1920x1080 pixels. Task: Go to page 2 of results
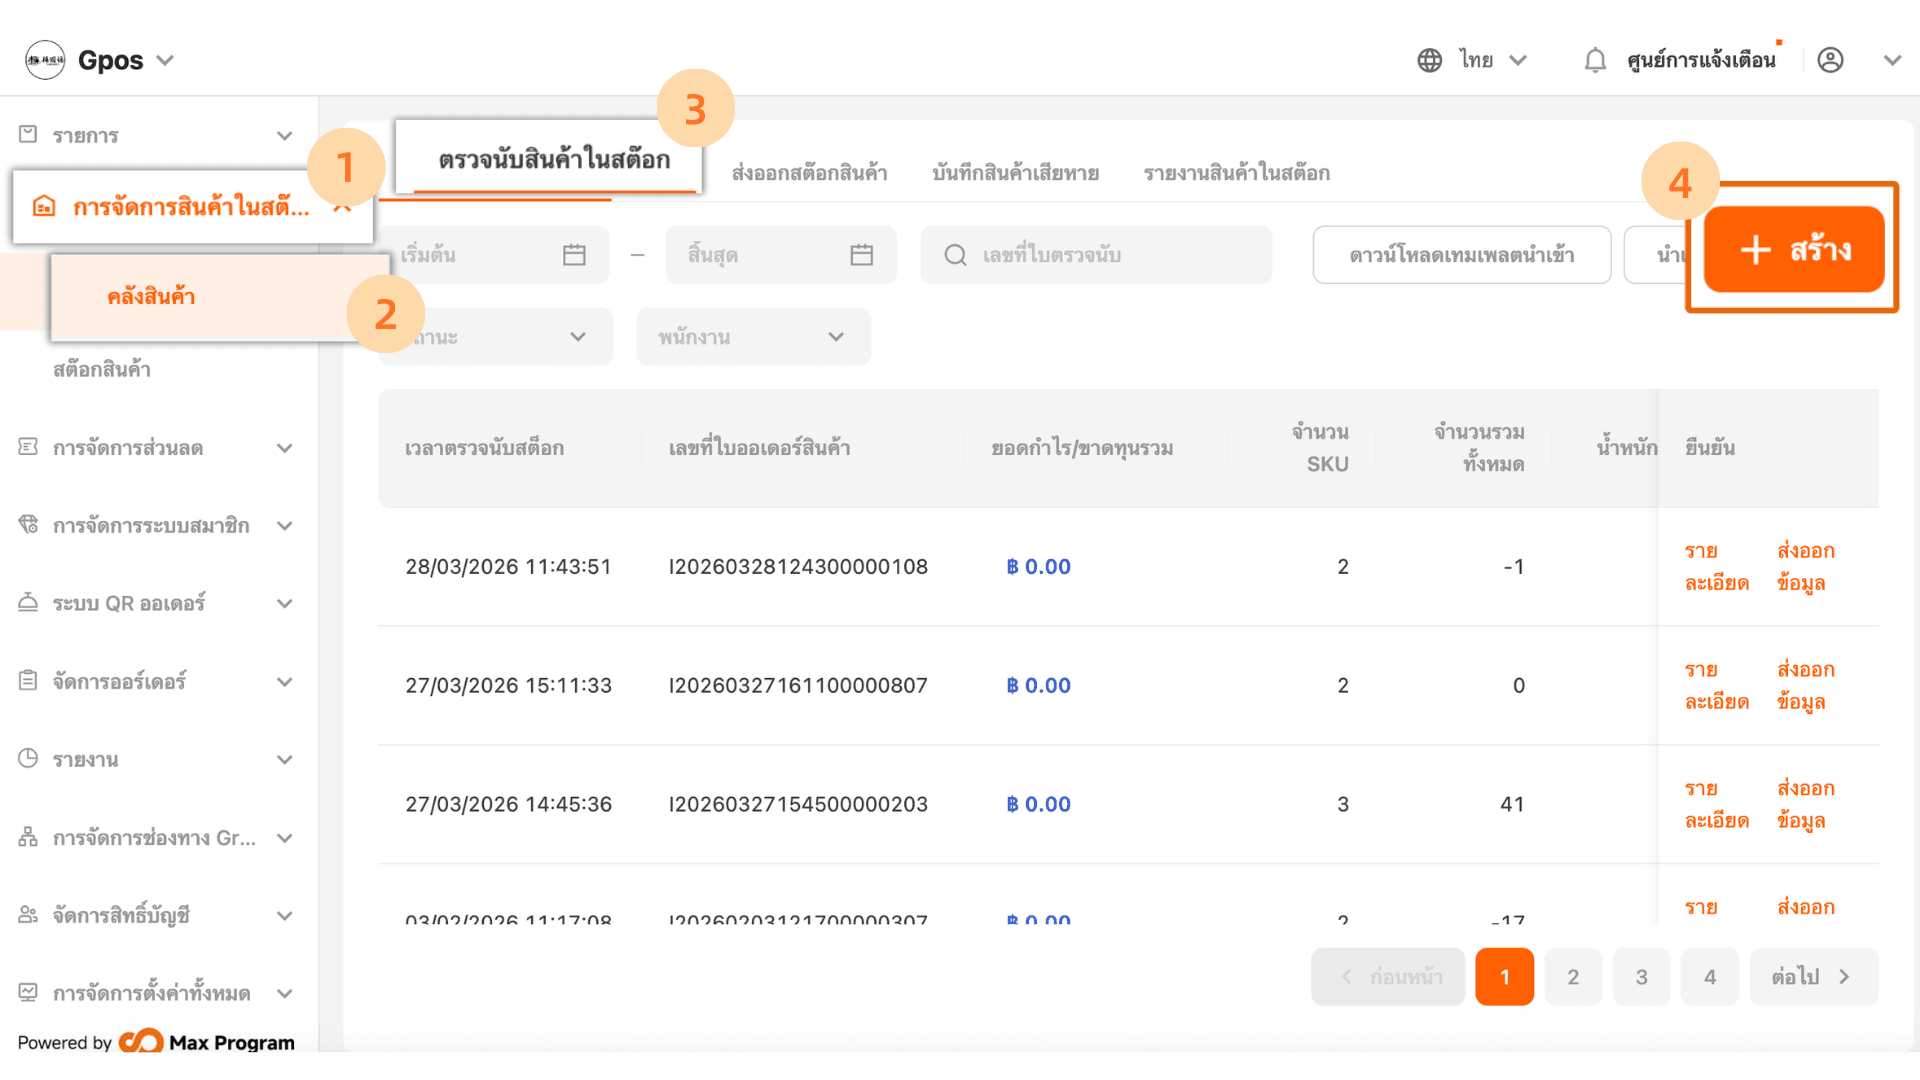pos(1573,977)
